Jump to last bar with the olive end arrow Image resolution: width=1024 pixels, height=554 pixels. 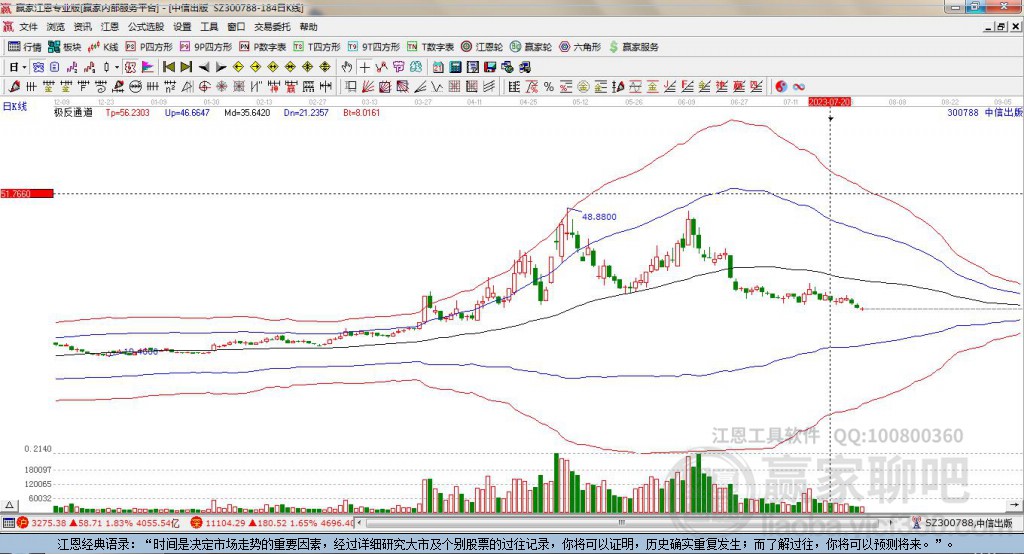[186, 67]
